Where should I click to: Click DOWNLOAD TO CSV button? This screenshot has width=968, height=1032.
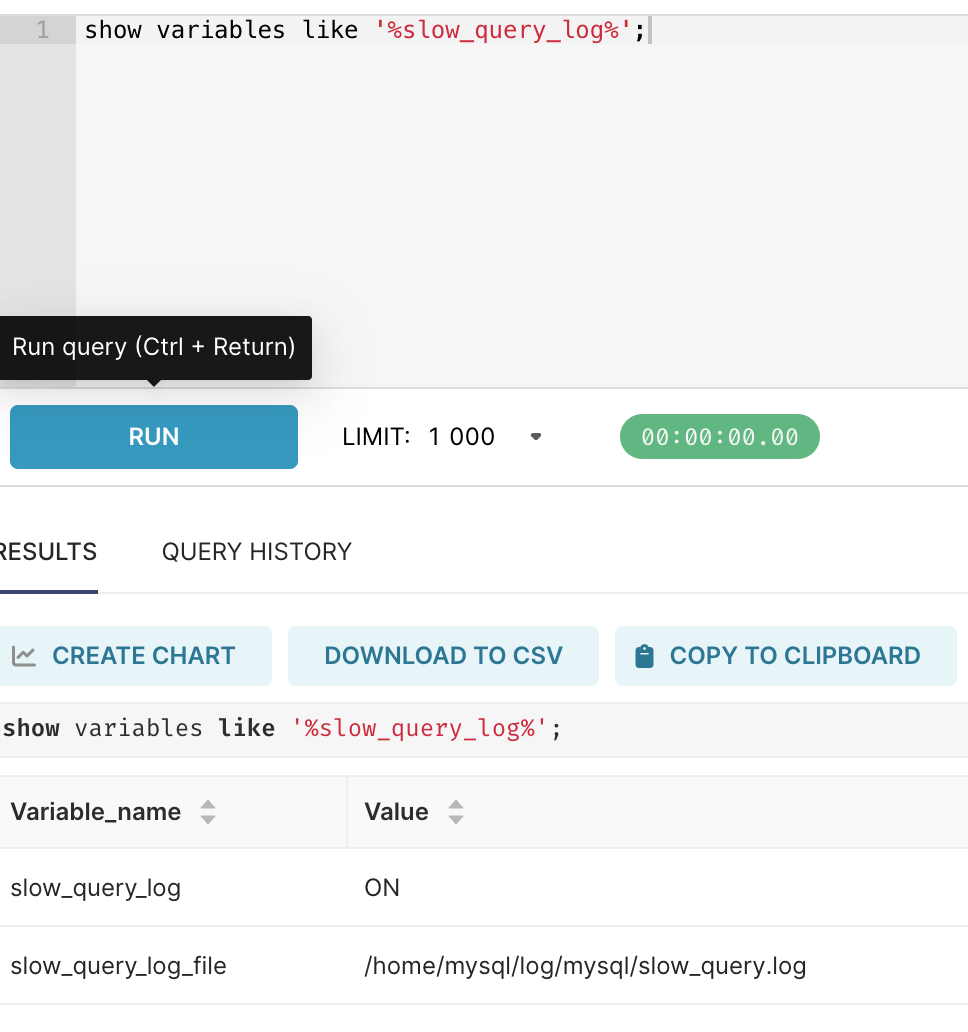coord(444,656)
